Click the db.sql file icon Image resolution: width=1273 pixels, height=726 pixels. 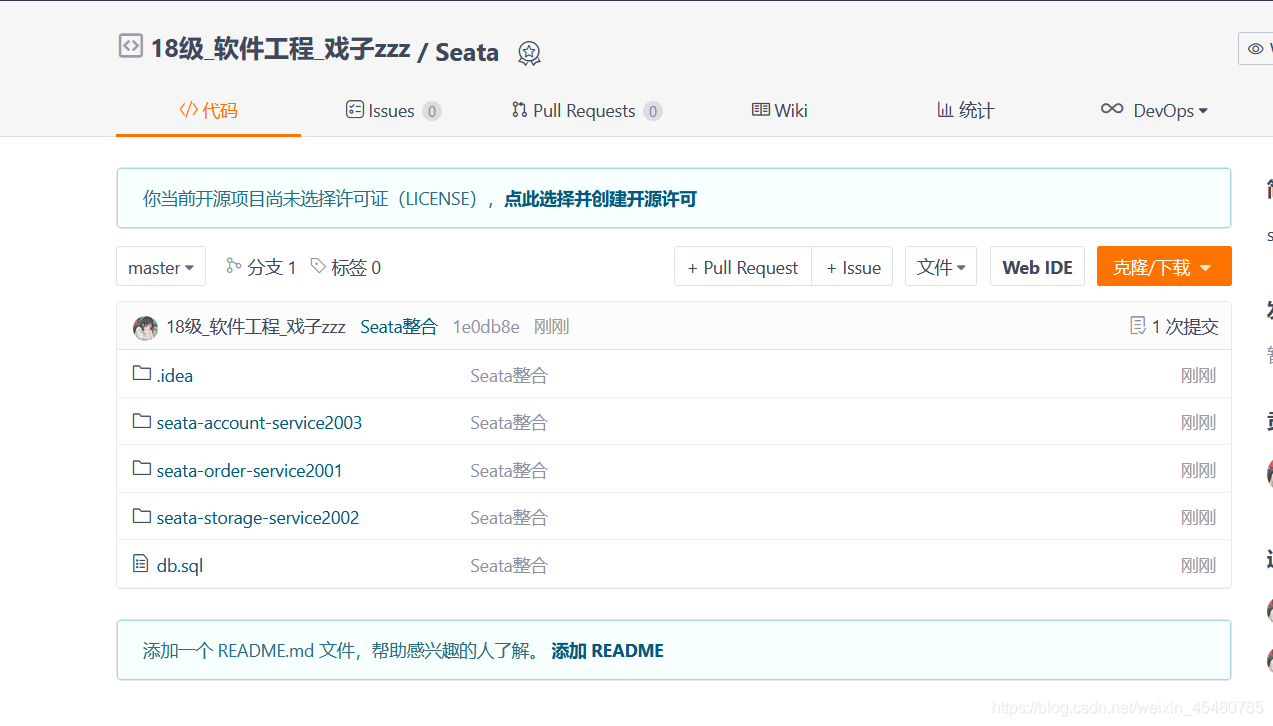141,564
